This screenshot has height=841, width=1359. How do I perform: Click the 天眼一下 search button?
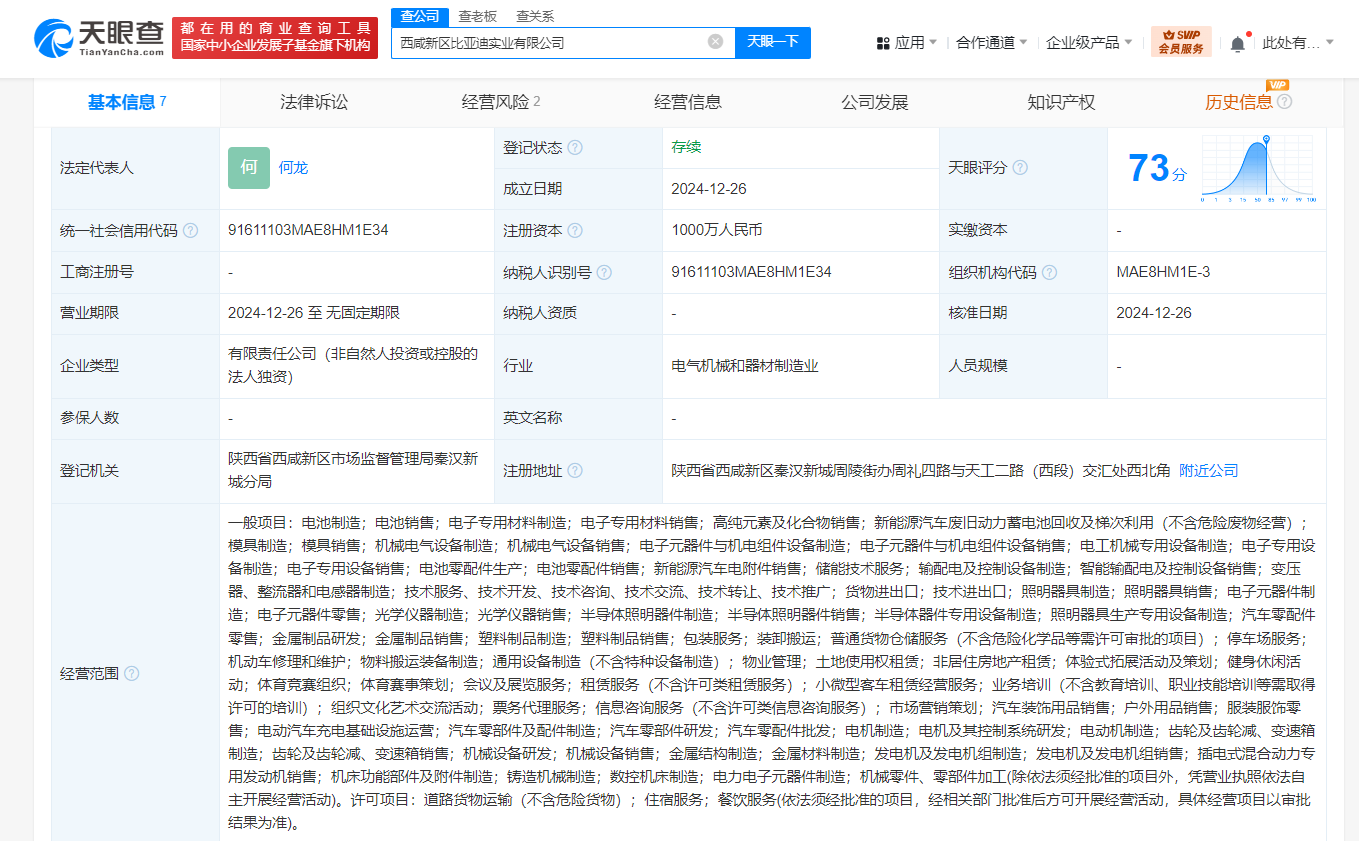pos(773,42)
